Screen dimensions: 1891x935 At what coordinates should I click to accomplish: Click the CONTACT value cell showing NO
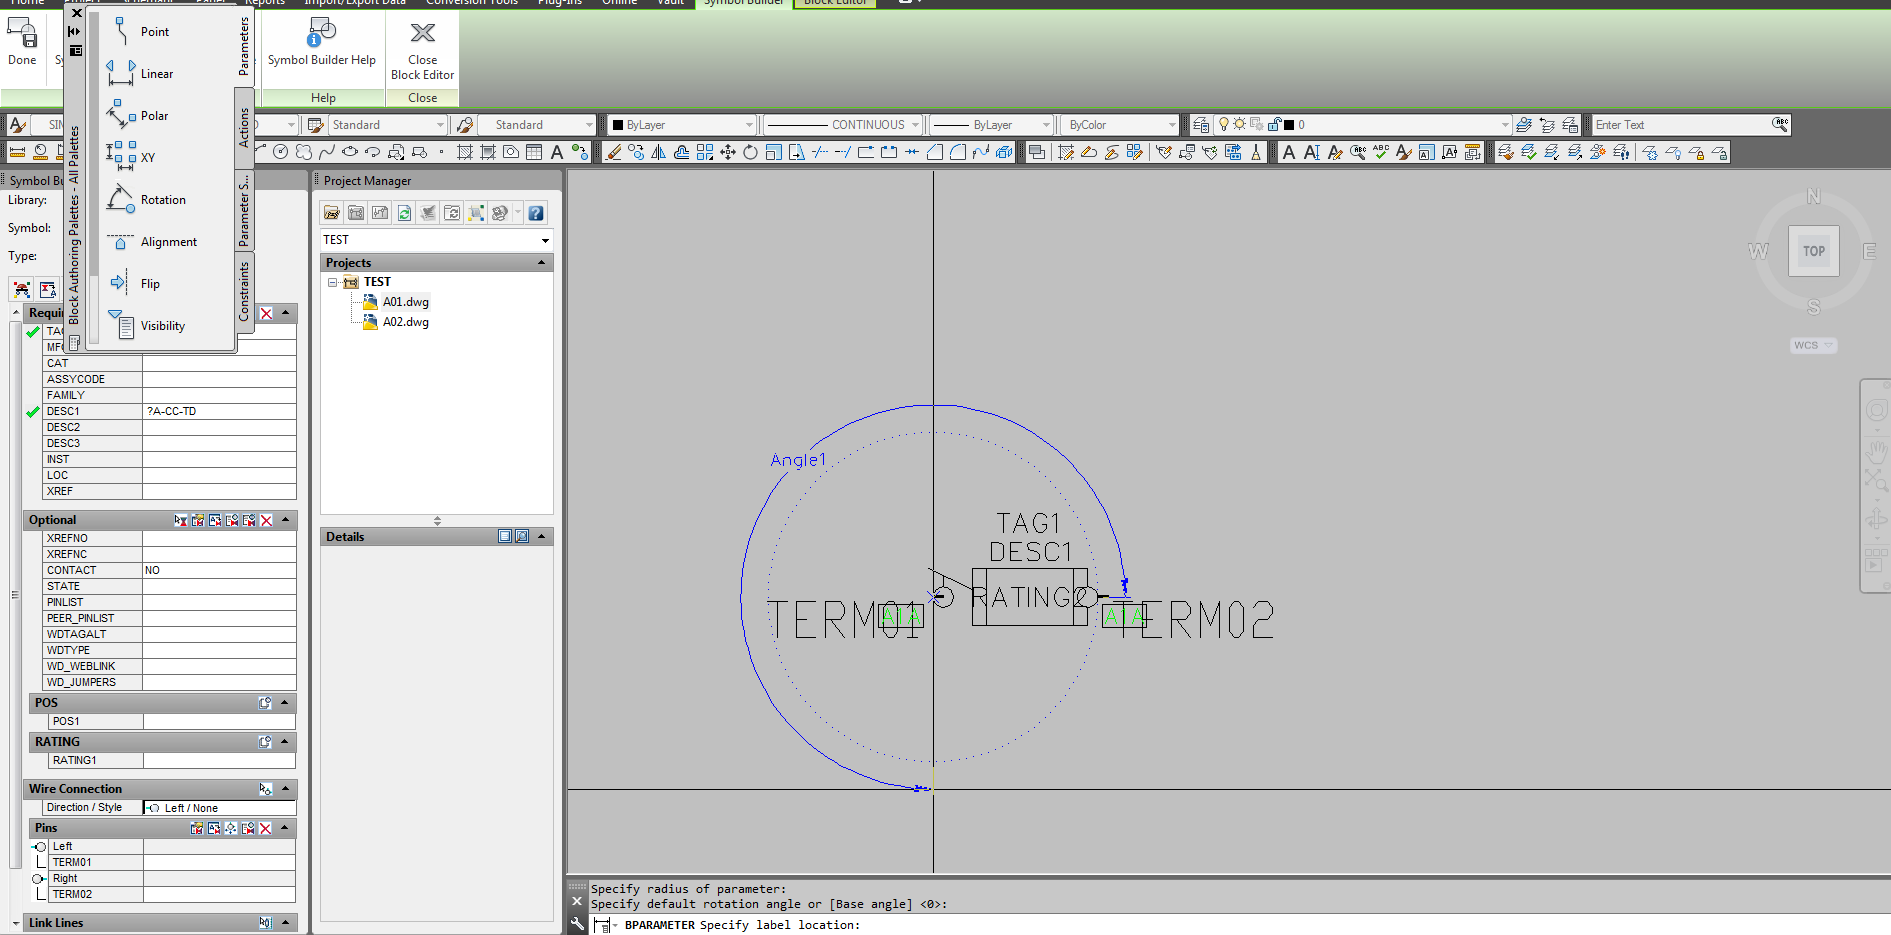(219, 570)
